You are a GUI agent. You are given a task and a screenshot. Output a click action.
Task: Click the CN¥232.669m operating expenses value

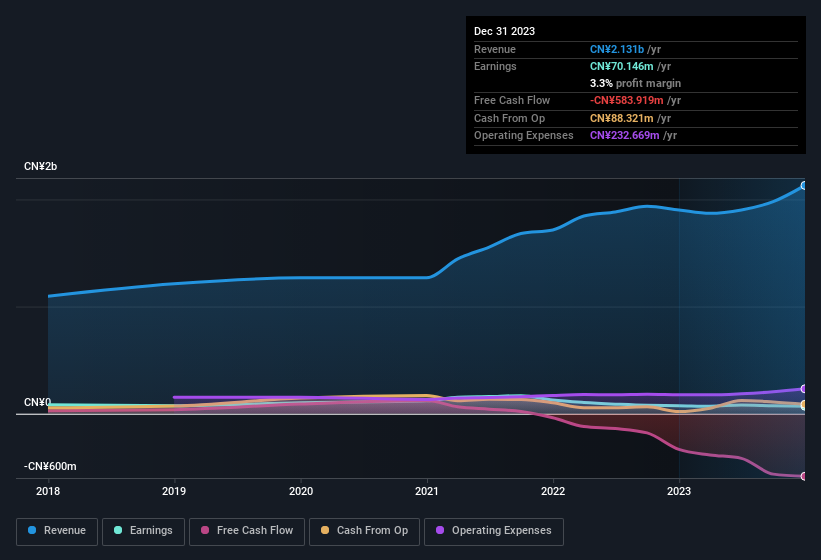625,136
